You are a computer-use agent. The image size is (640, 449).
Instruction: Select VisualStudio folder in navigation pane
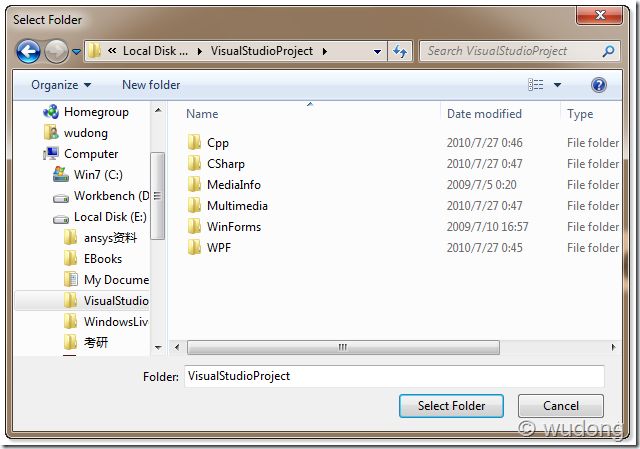116,301
